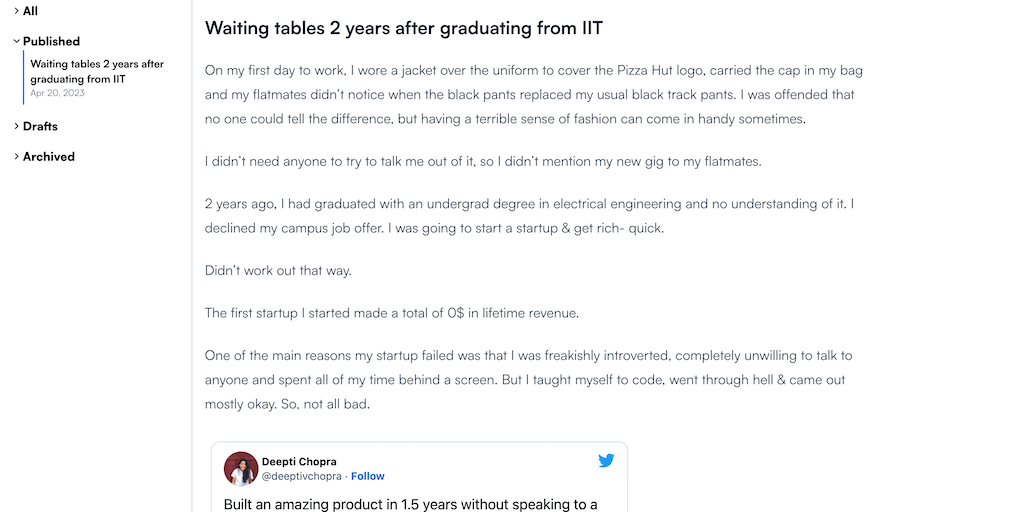The width and height of the screenshot is (1024, 512).
Task: Click the paragraph mentioning Pizza Hut logo
Action: pos(533,94)
